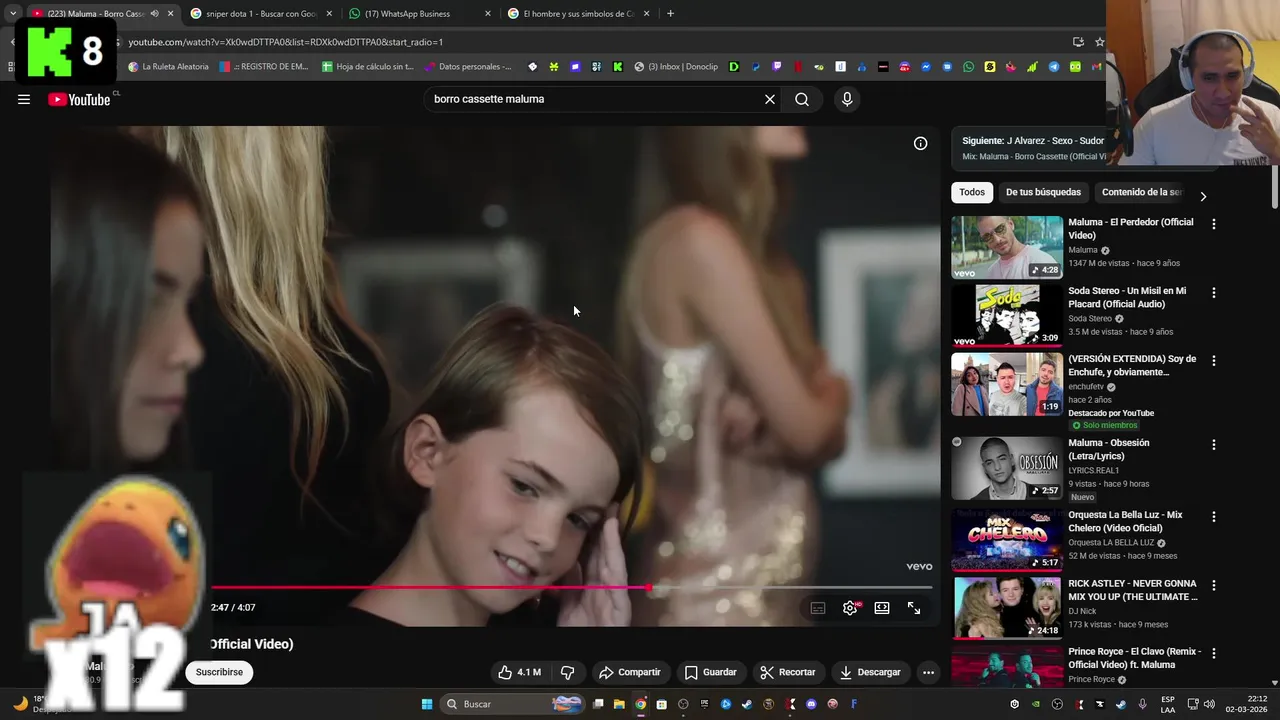The height and width of the screenshot is (720, 1280).
Task: Open the Windows Start menu
Action: pyautogui.click(x=427, y=704)
